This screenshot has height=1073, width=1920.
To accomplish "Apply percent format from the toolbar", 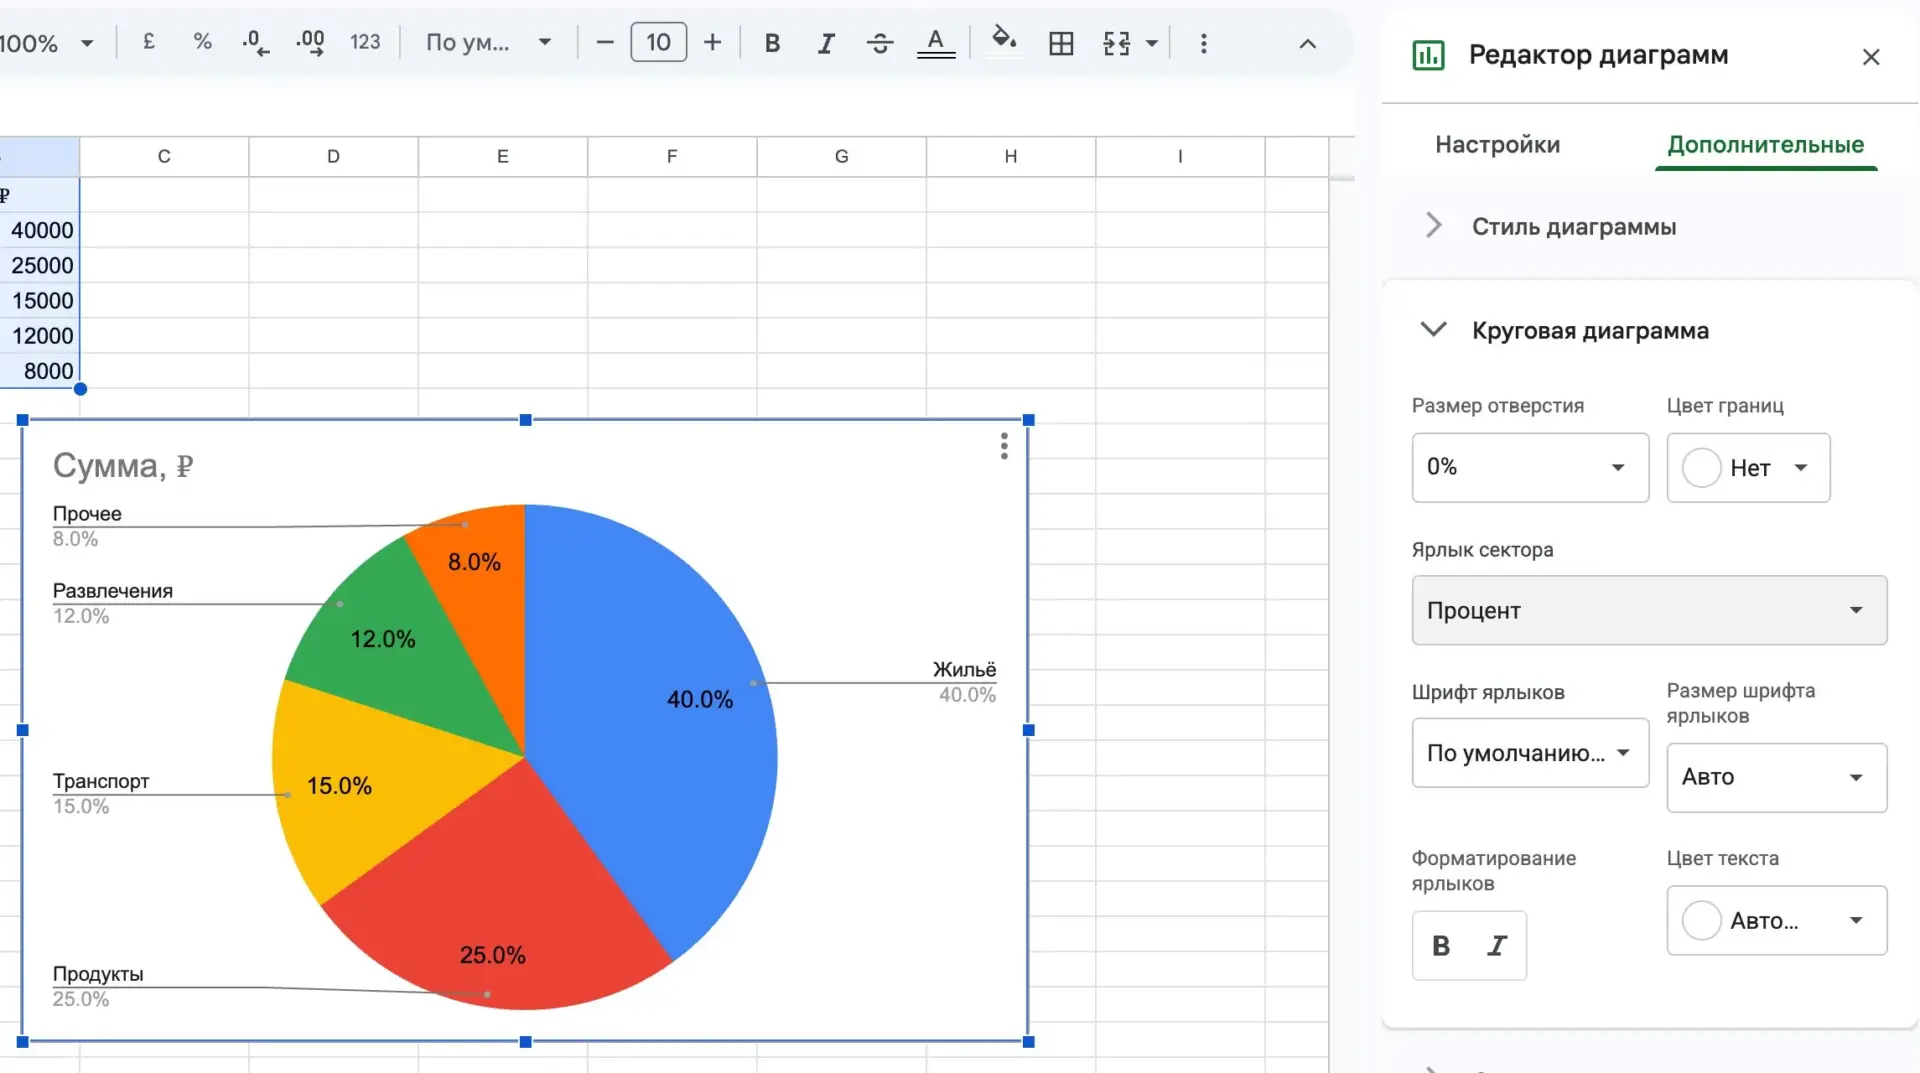I will [202, 42].
